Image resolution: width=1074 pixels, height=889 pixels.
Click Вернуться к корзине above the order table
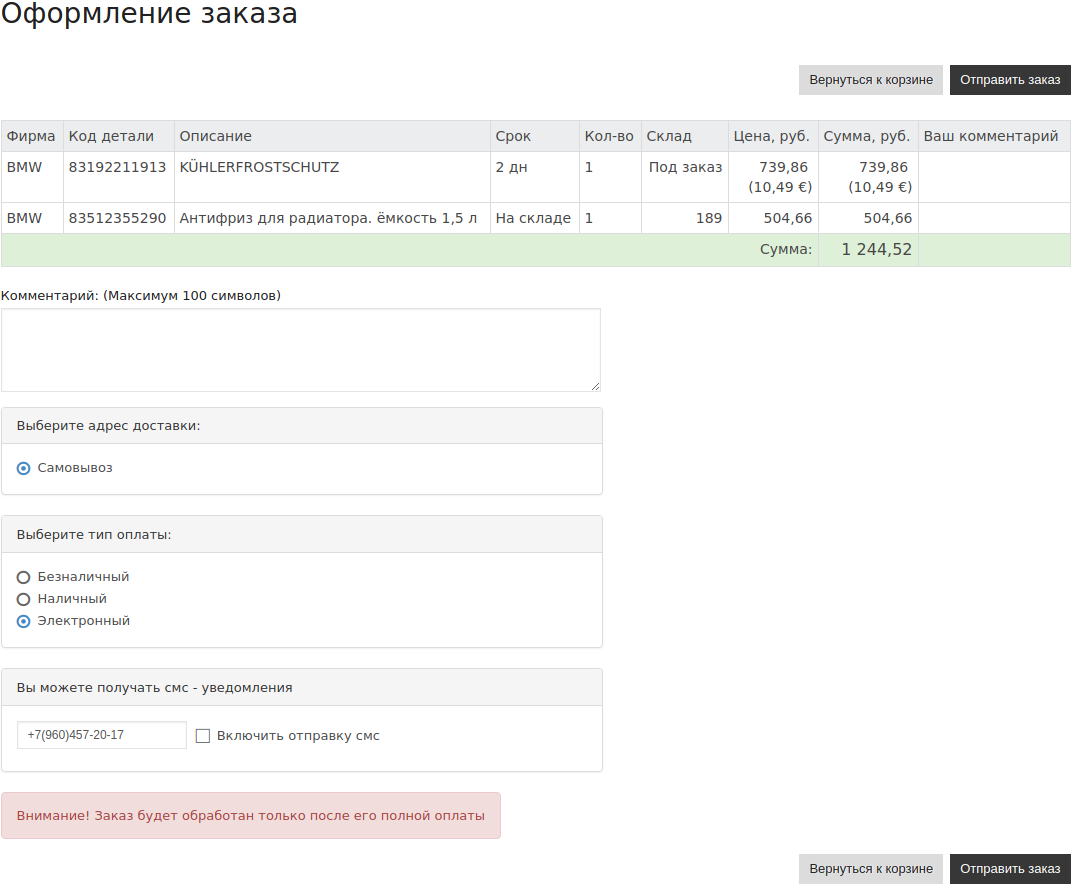point(870,80)
